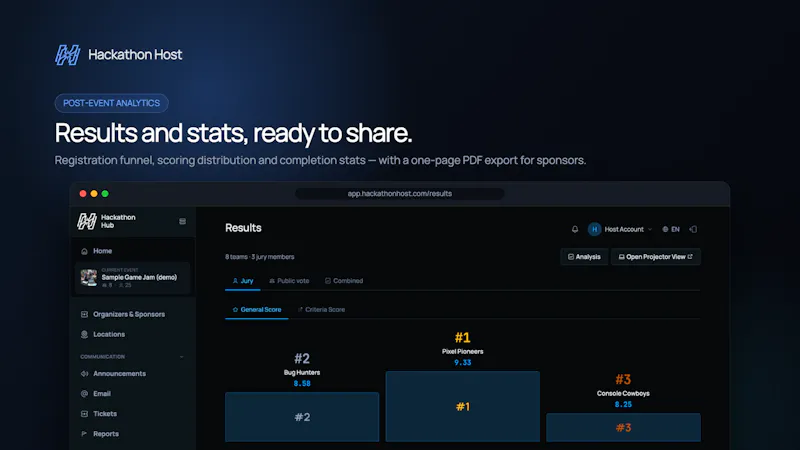Click the green maximize window dot
This screenshot has width=800, height=450.
(x=105, y=194)
